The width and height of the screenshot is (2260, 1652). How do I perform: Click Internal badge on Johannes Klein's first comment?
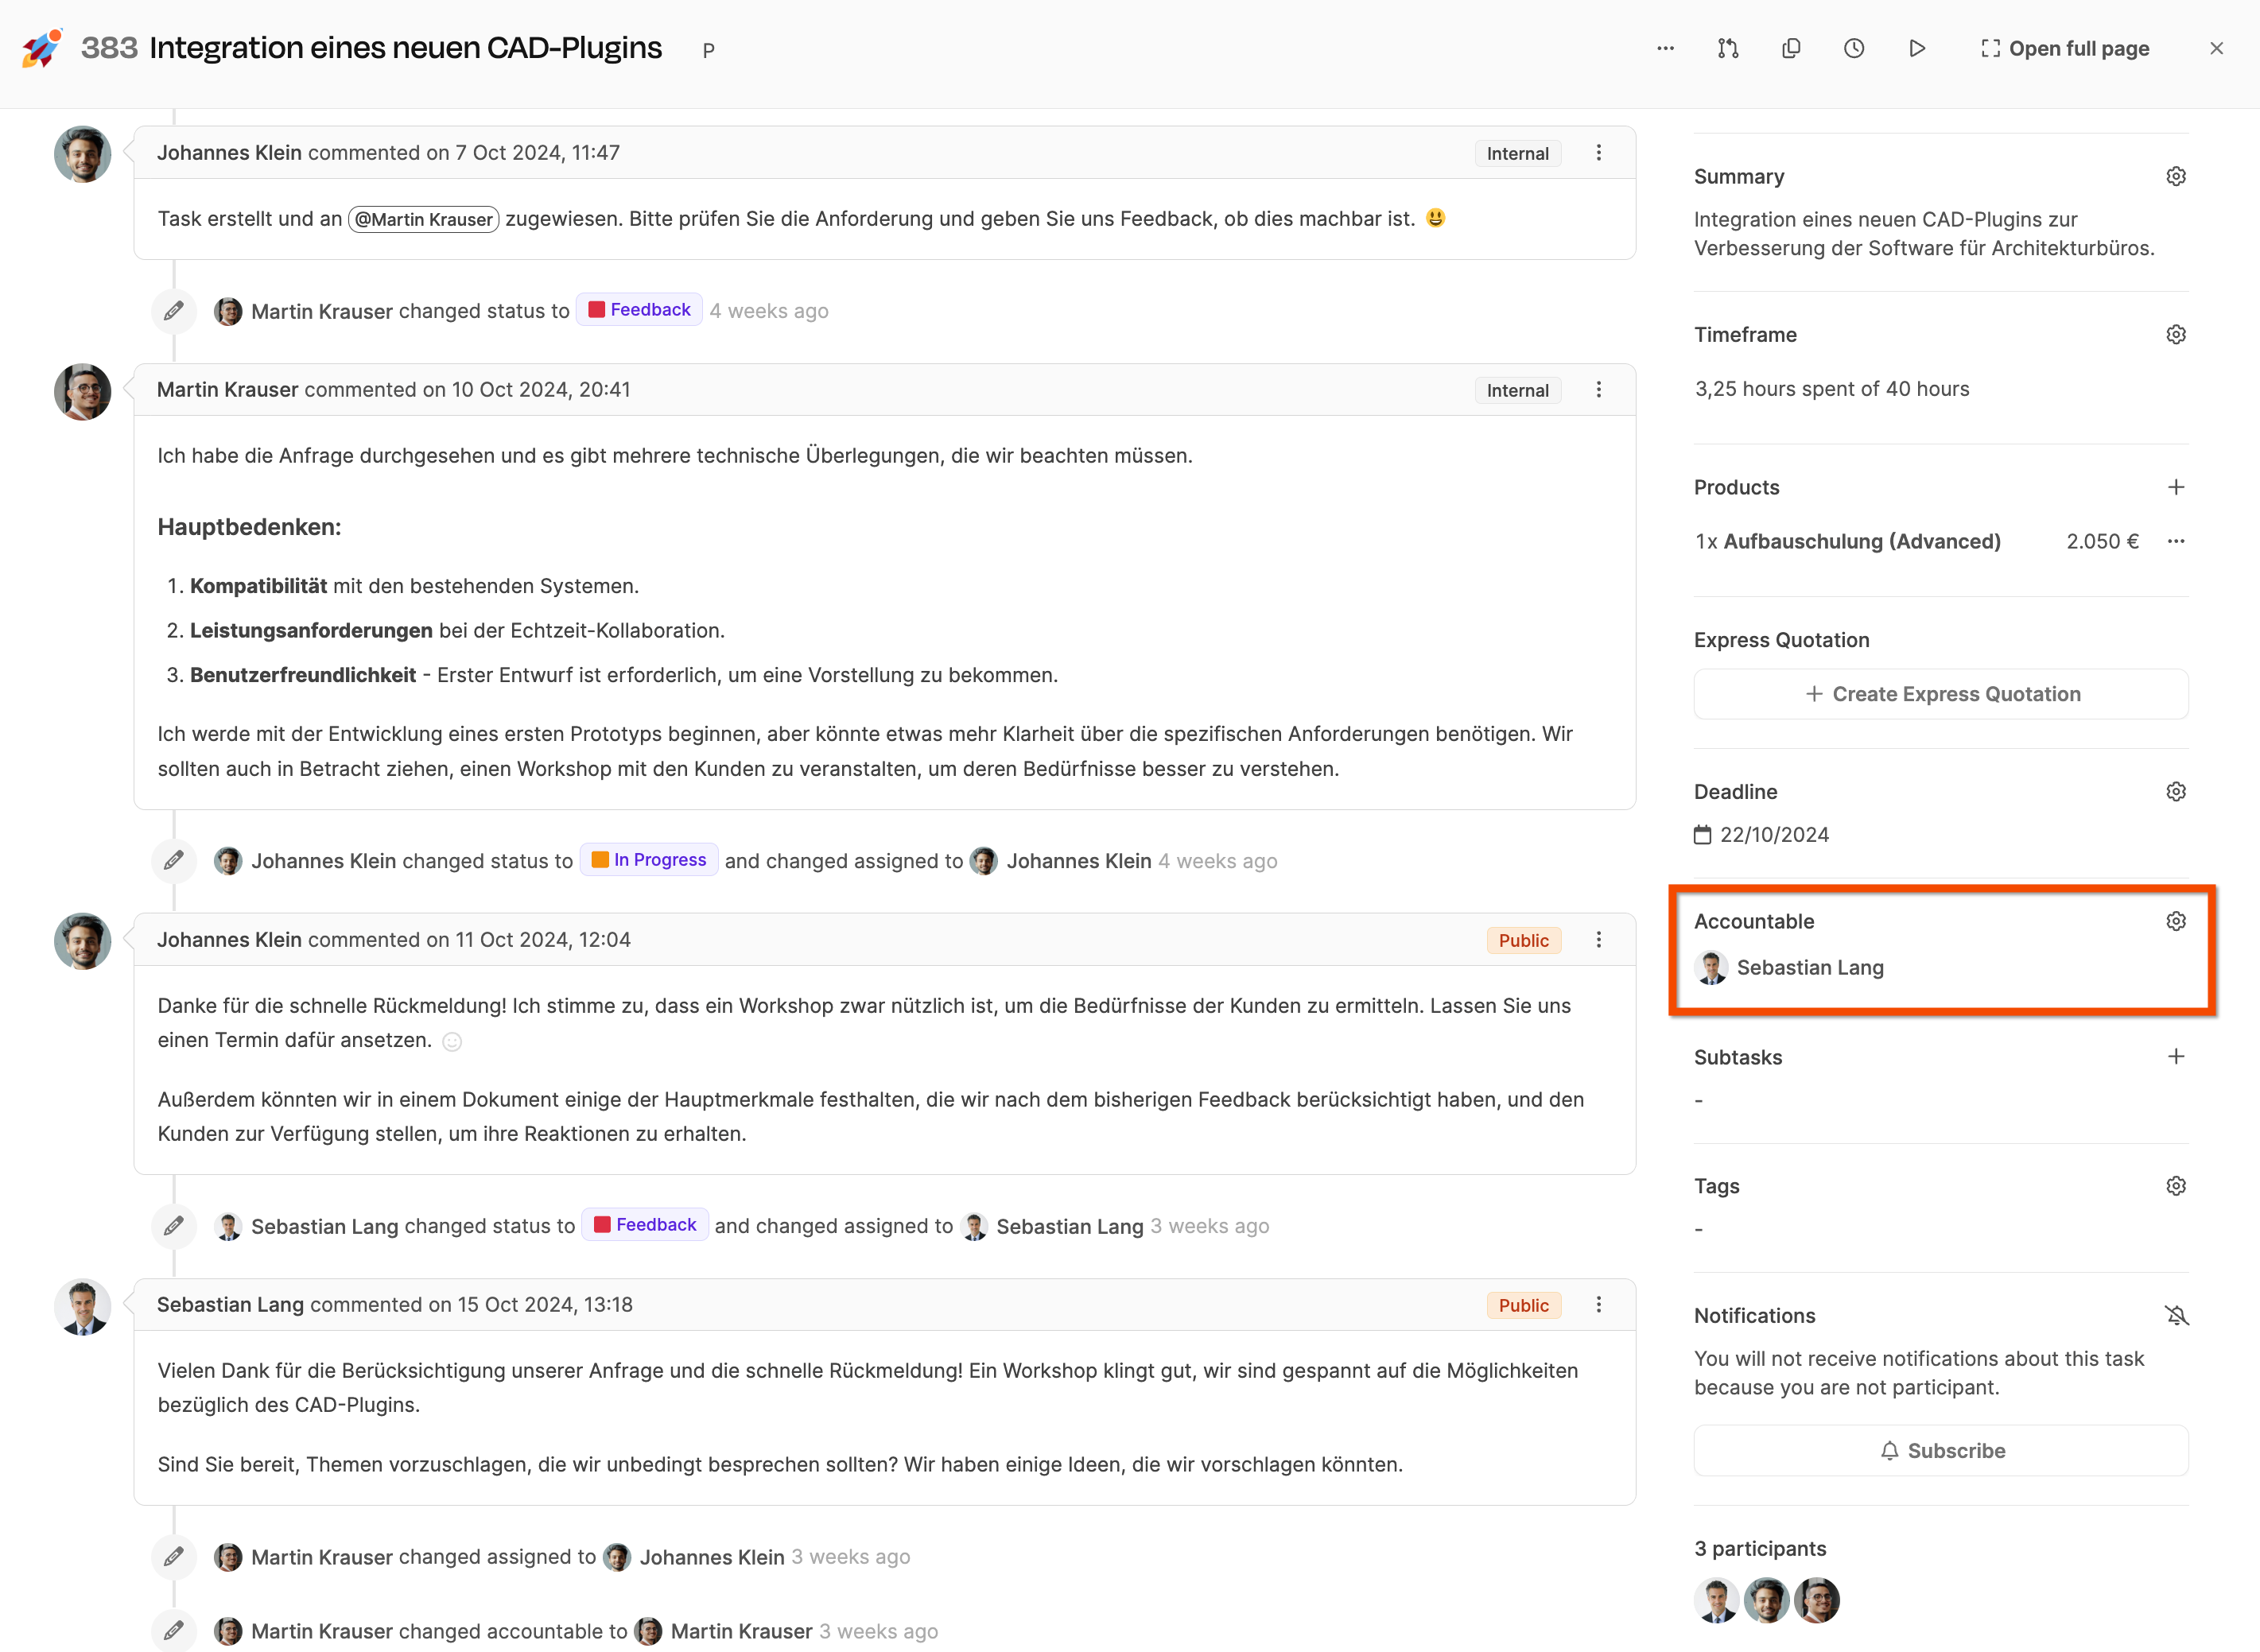tap(1517, 153)
